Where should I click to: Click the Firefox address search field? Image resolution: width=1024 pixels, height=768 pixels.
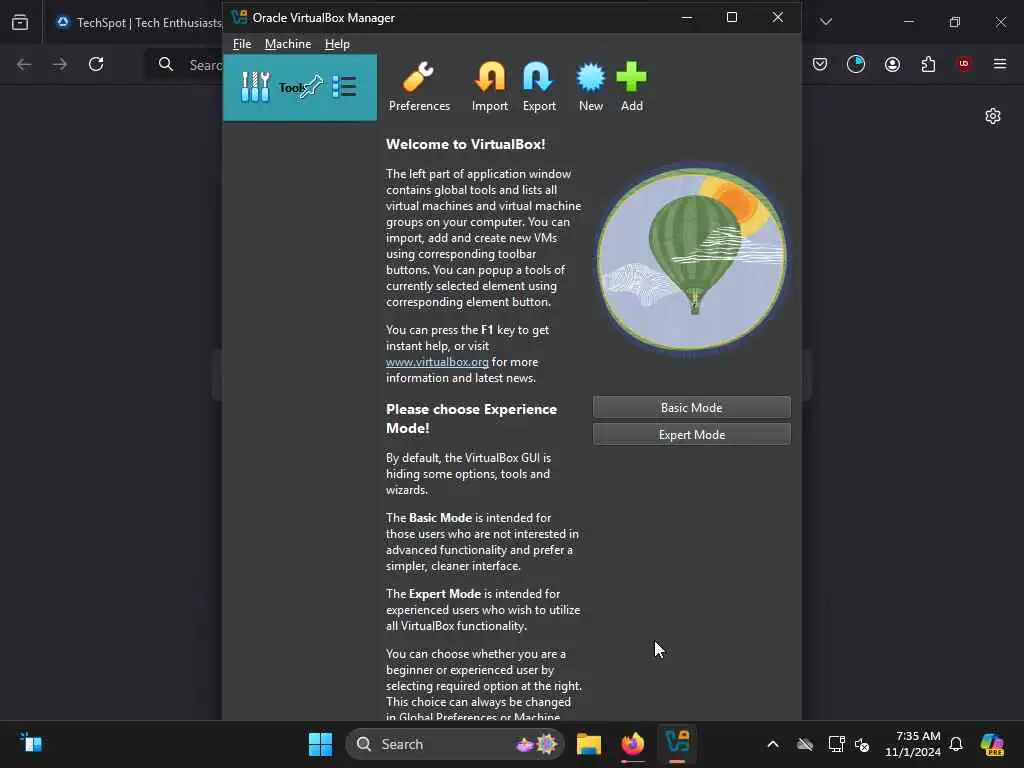pyautogui.click(x=184, y=65)
